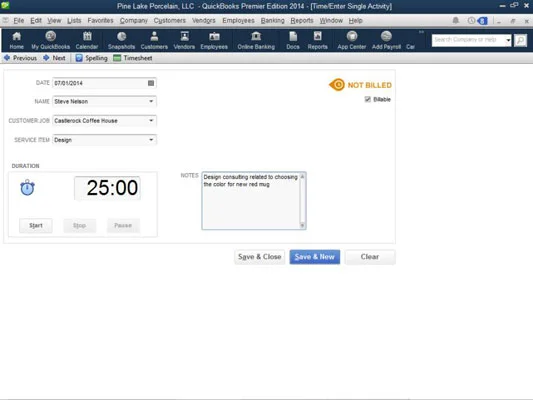
Task: Open the Lists menu
Action: click(x=74, y=21)
